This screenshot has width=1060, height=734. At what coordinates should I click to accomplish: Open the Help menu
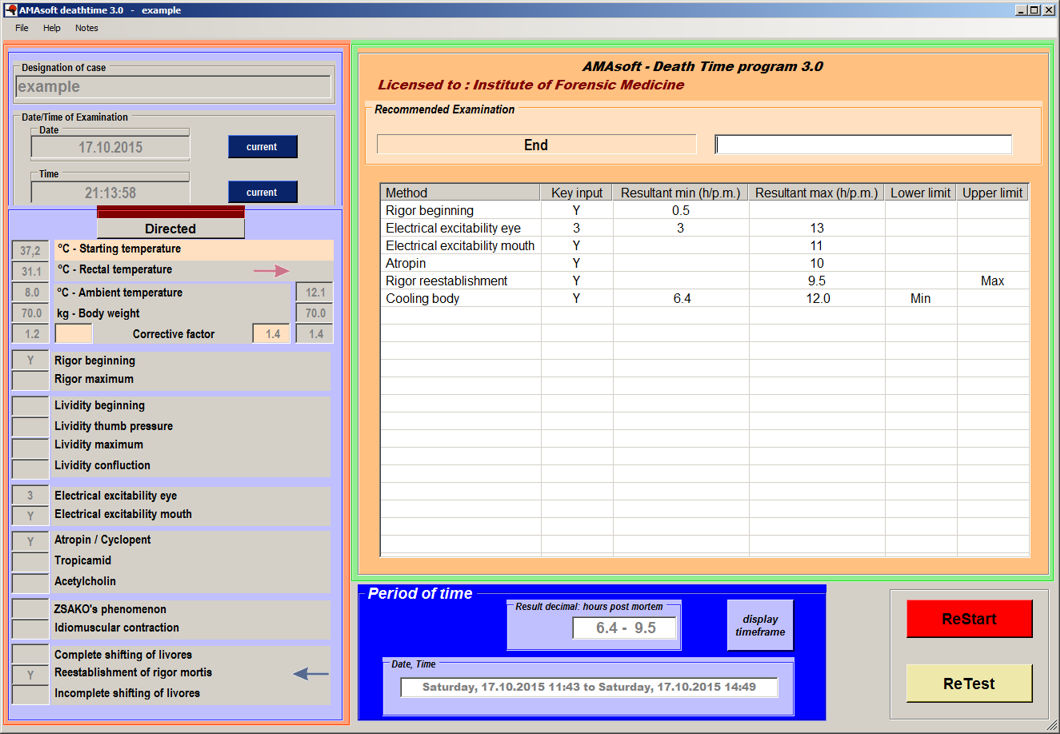pos(52,28)
